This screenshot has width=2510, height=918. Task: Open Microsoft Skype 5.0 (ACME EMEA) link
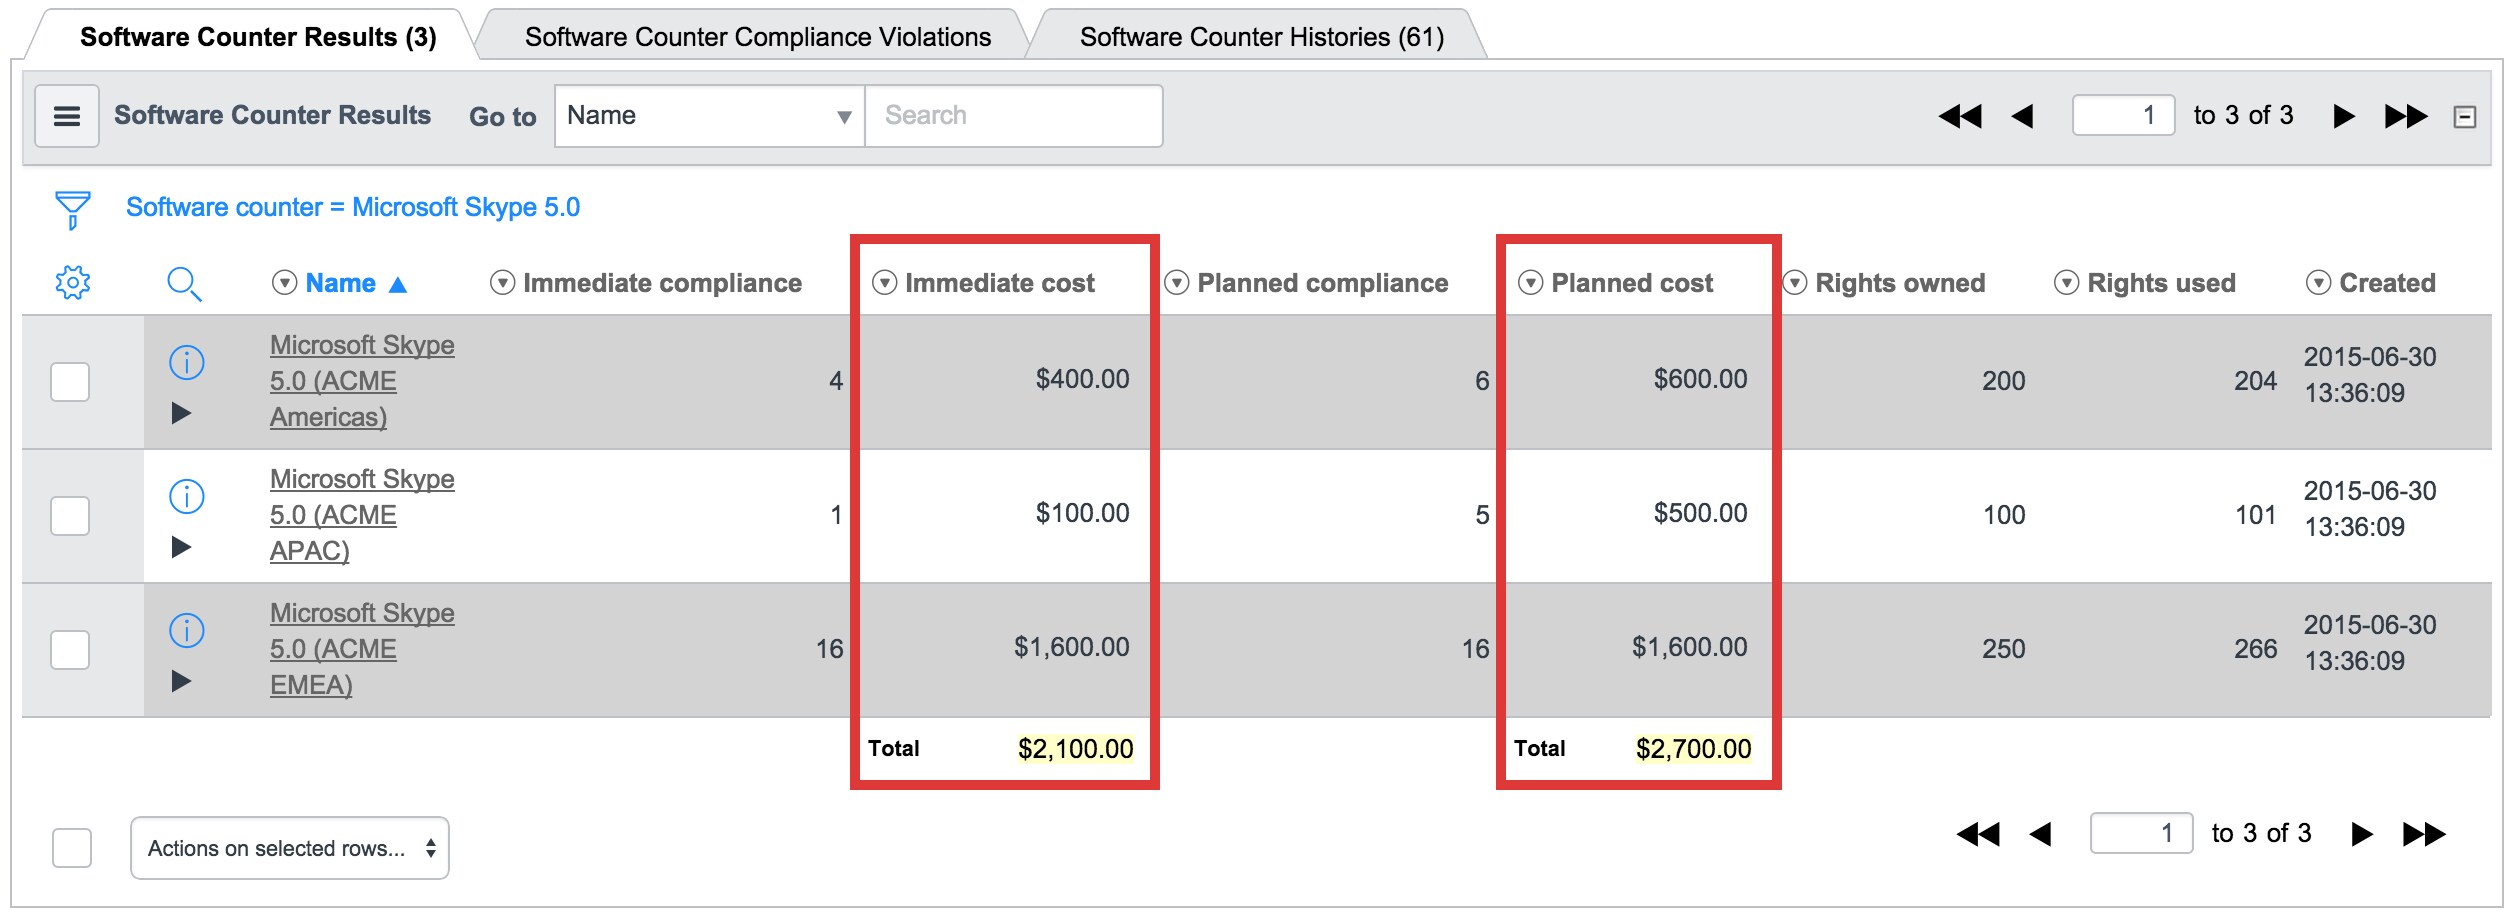coord(362,649)
